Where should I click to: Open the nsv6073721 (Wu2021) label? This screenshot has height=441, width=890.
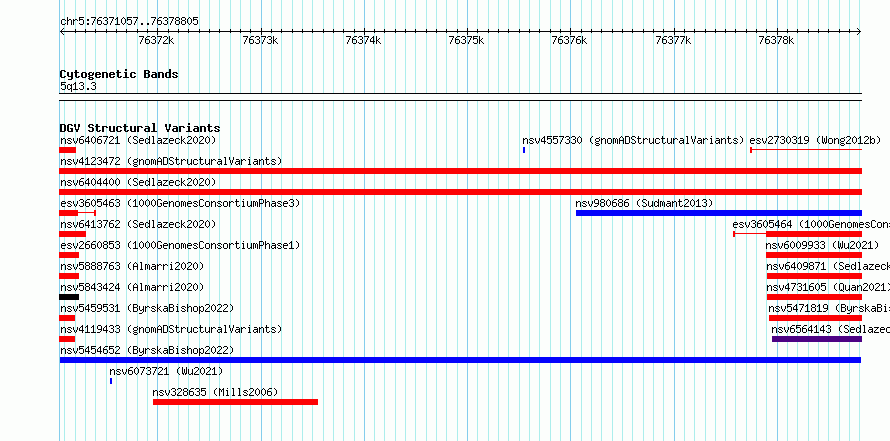tap(166, 371)
